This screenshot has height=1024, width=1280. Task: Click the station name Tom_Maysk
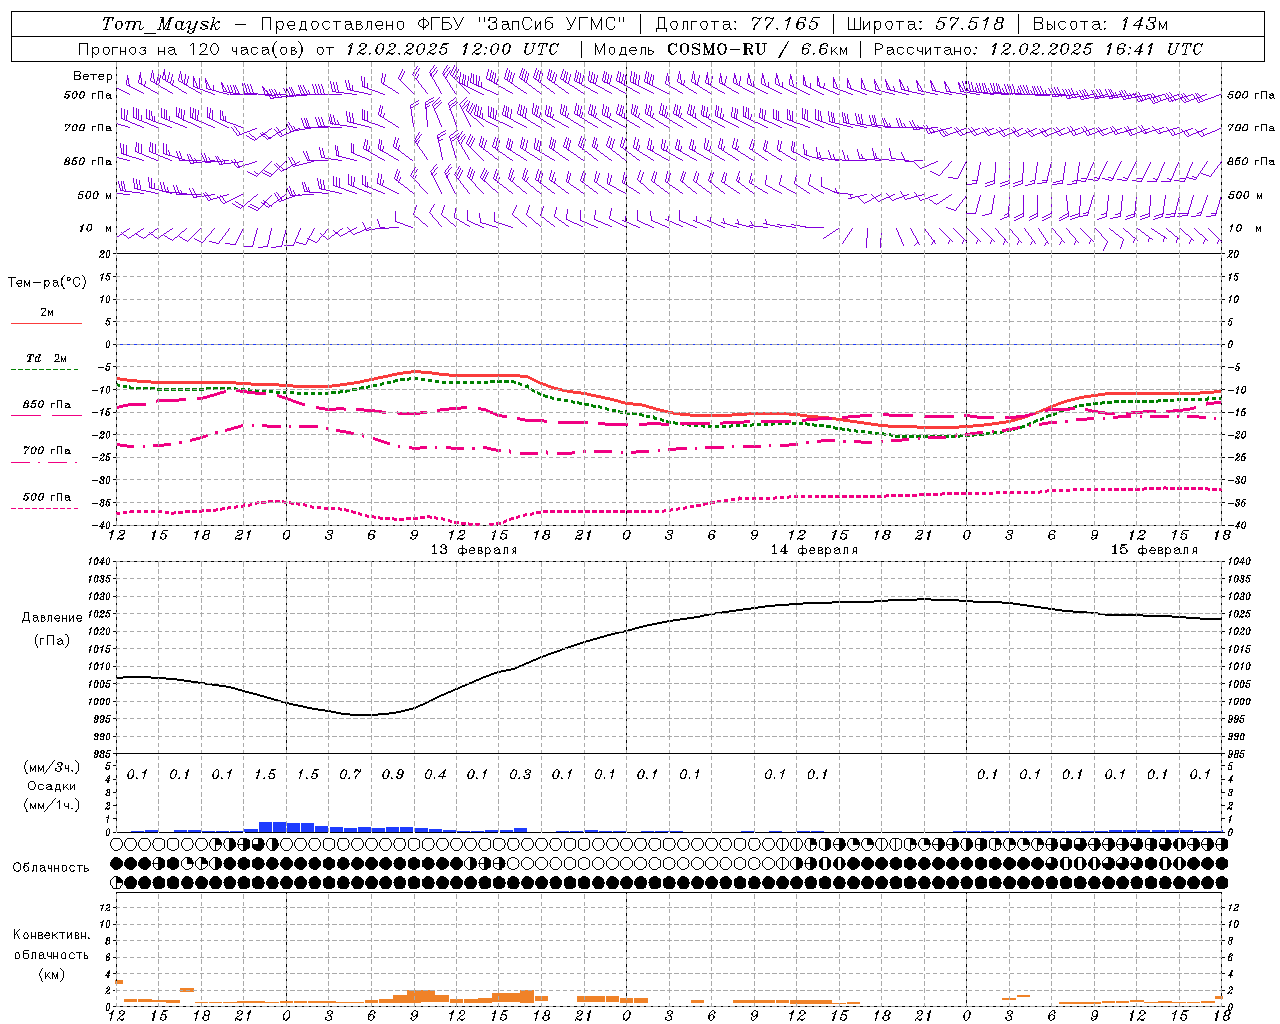161,24
